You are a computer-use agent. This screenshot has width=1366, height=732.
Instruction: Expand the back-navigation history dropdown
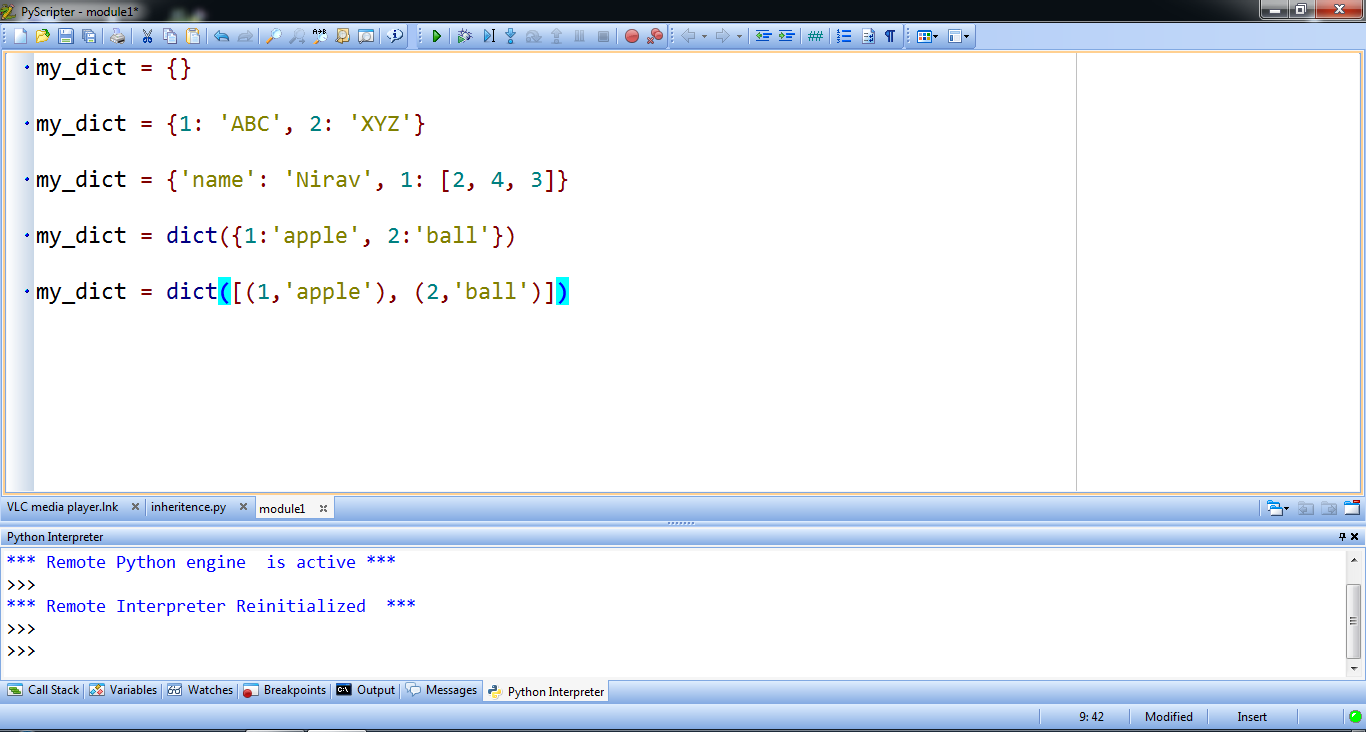click(x=703, y=36)
